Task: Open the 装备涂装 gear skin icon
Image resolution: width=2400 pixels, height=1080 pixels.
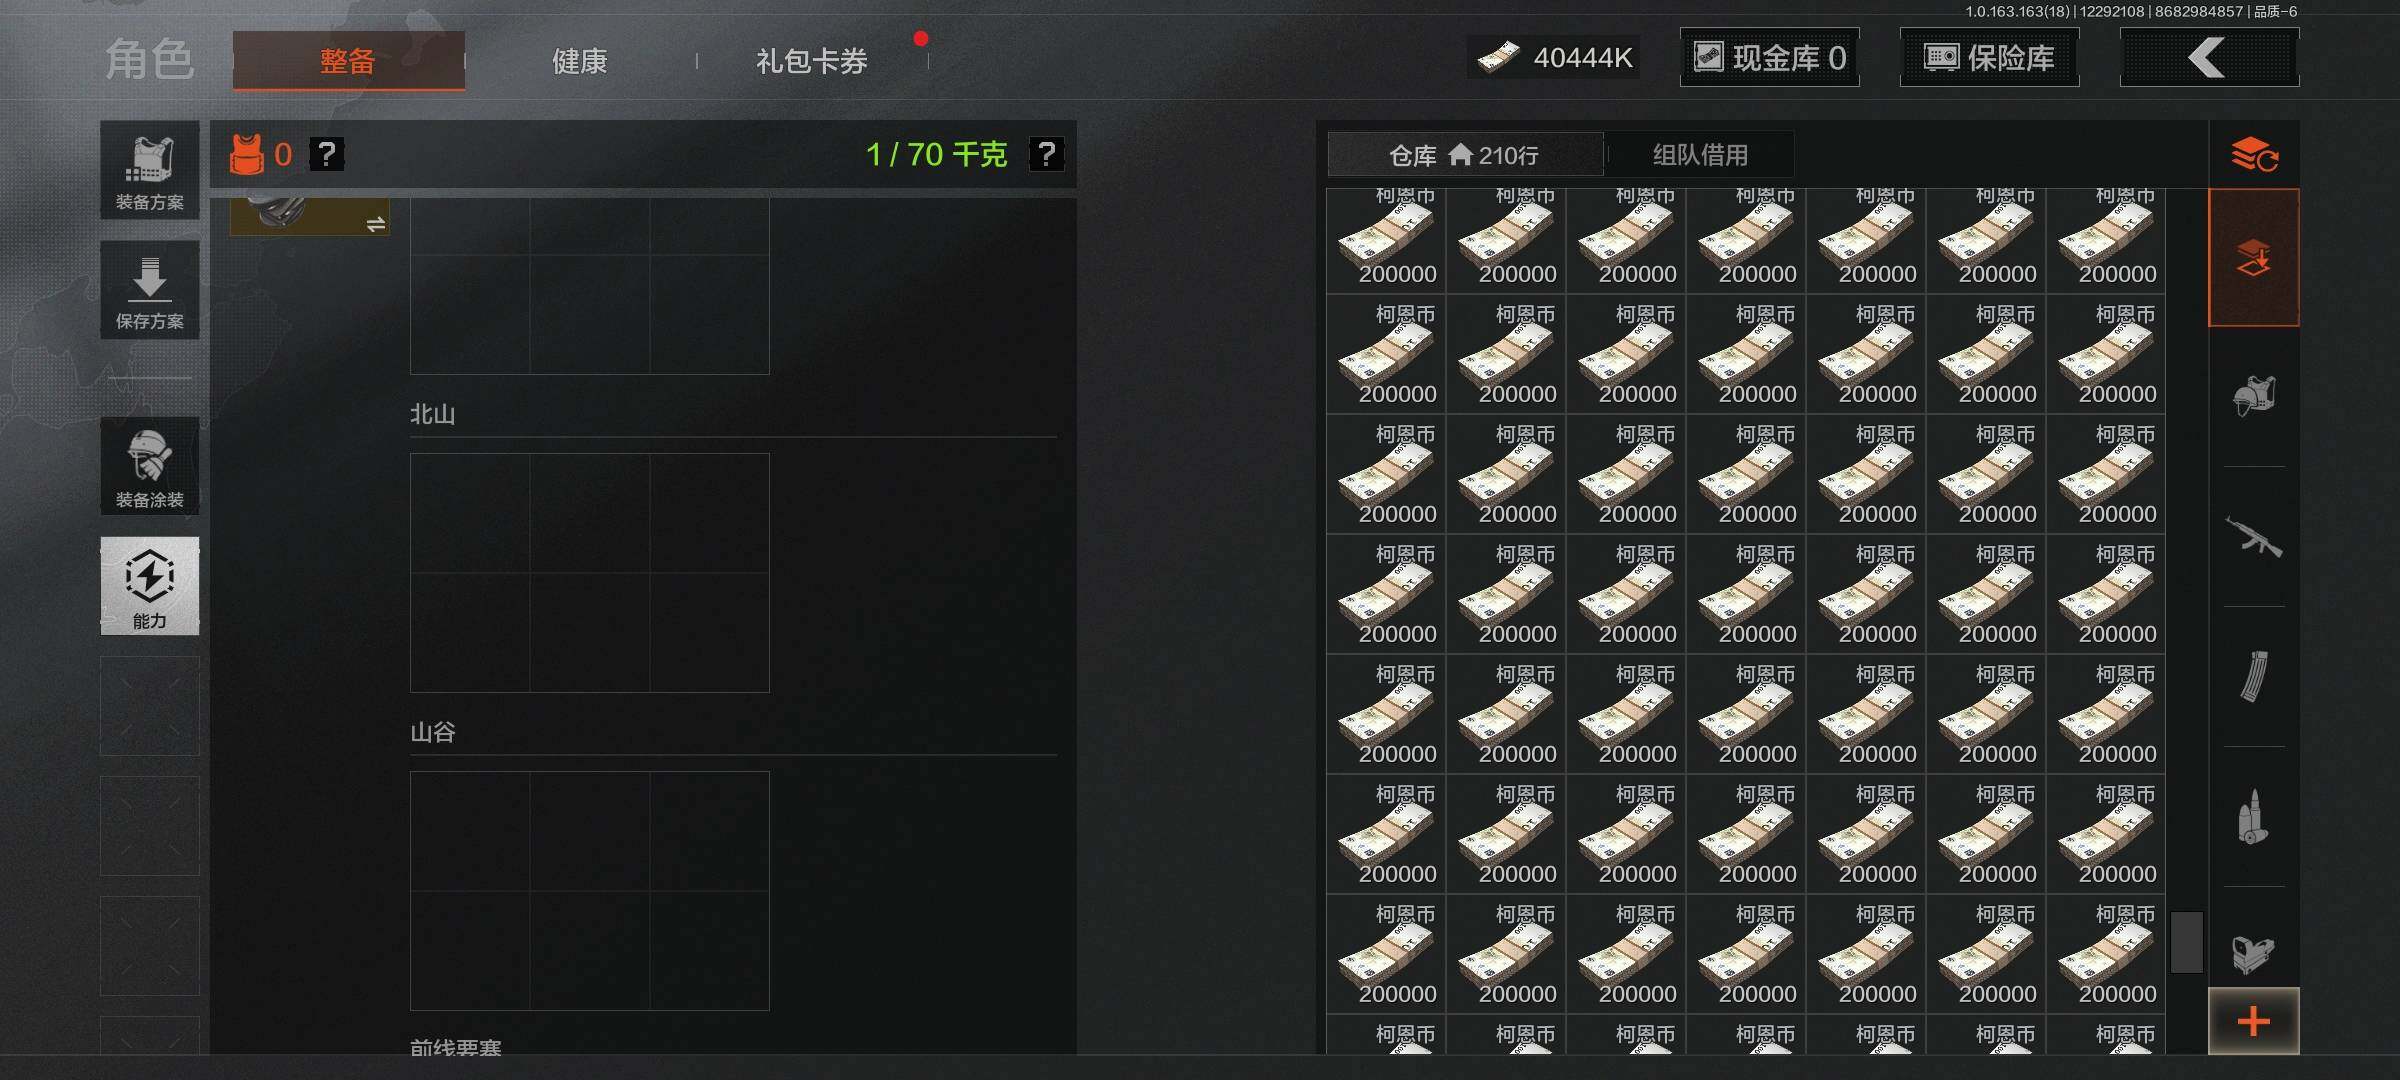Action: 150,467
